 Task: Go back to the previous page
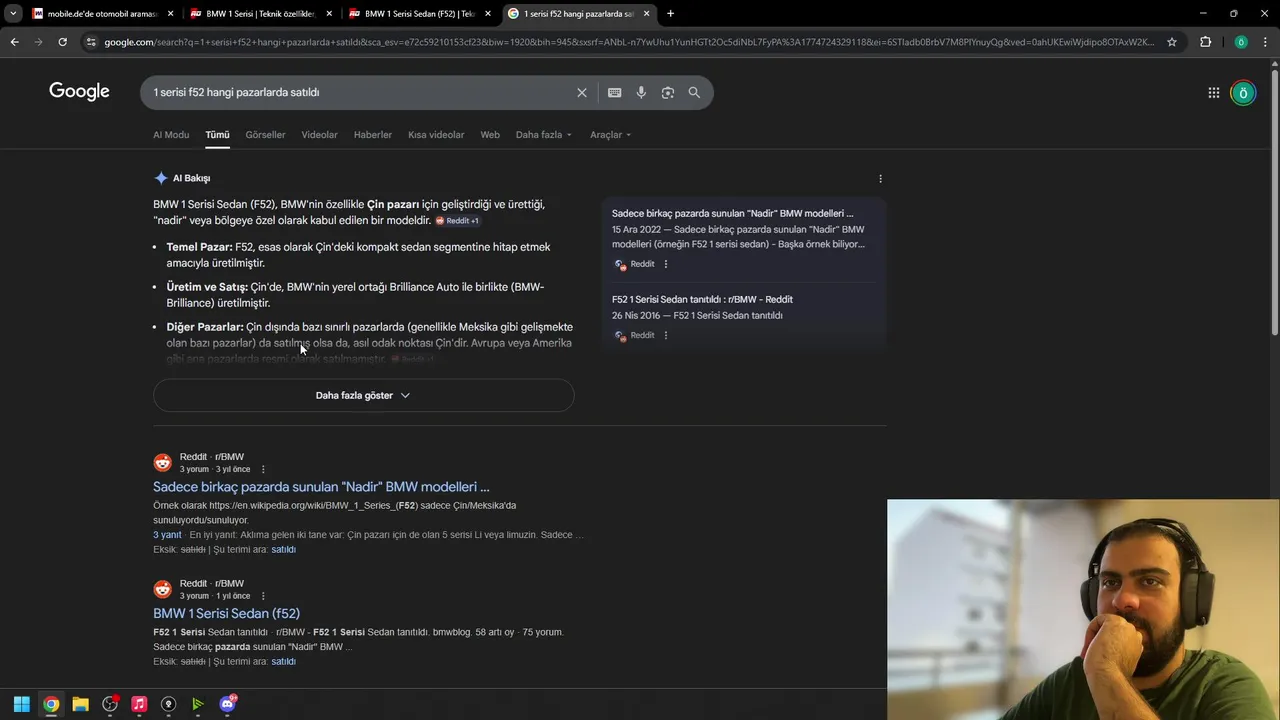coord(14,42)
